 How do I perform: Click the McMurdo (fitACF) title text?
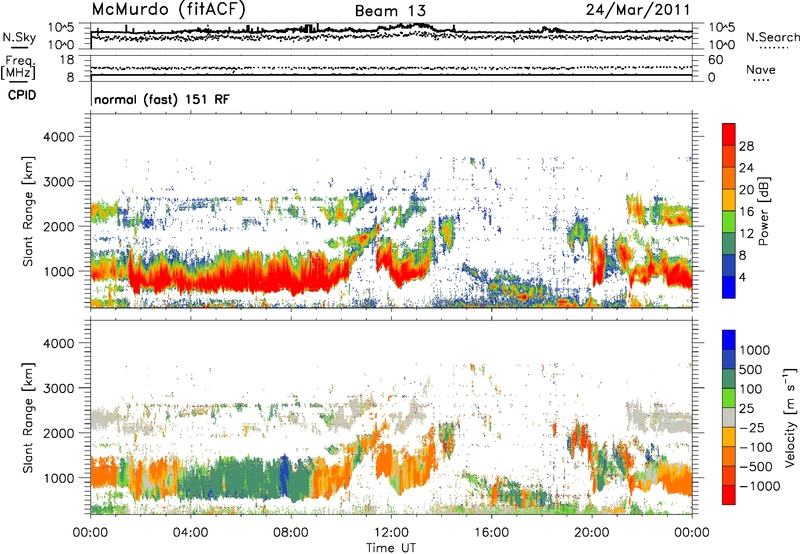pyautogui.click(x=168, y=9)
